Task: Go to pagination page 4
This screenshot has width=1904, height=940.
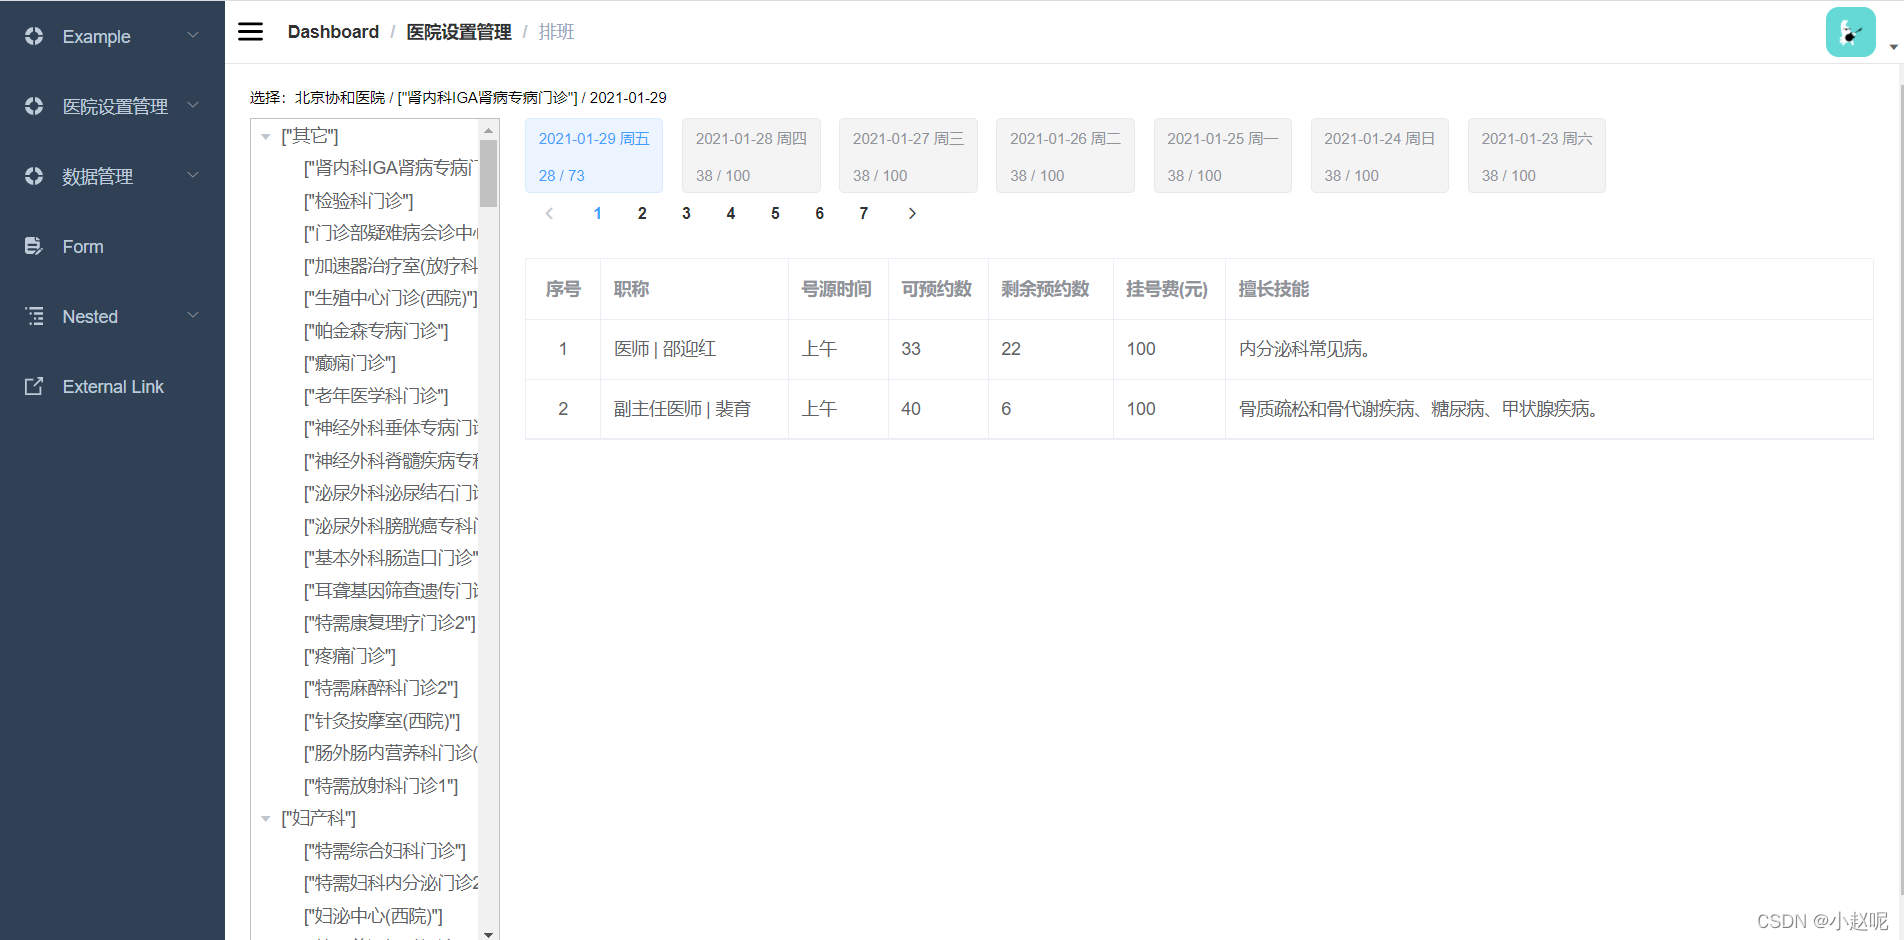Action: click(731, 213)
